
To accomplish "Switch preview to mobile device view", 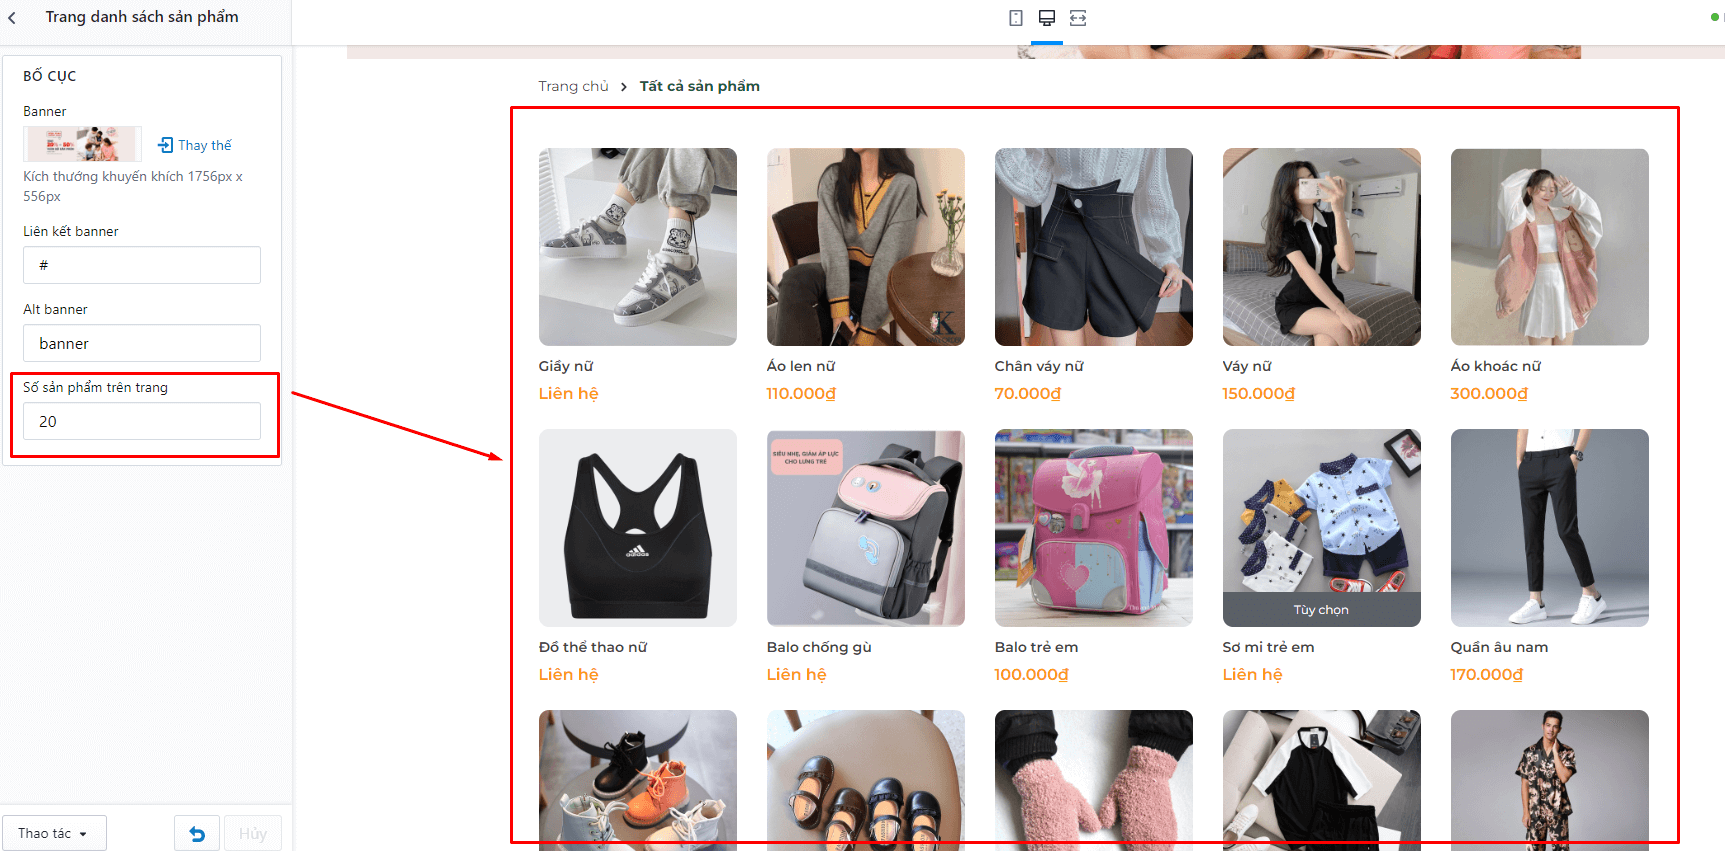I will pos(1016,18).
